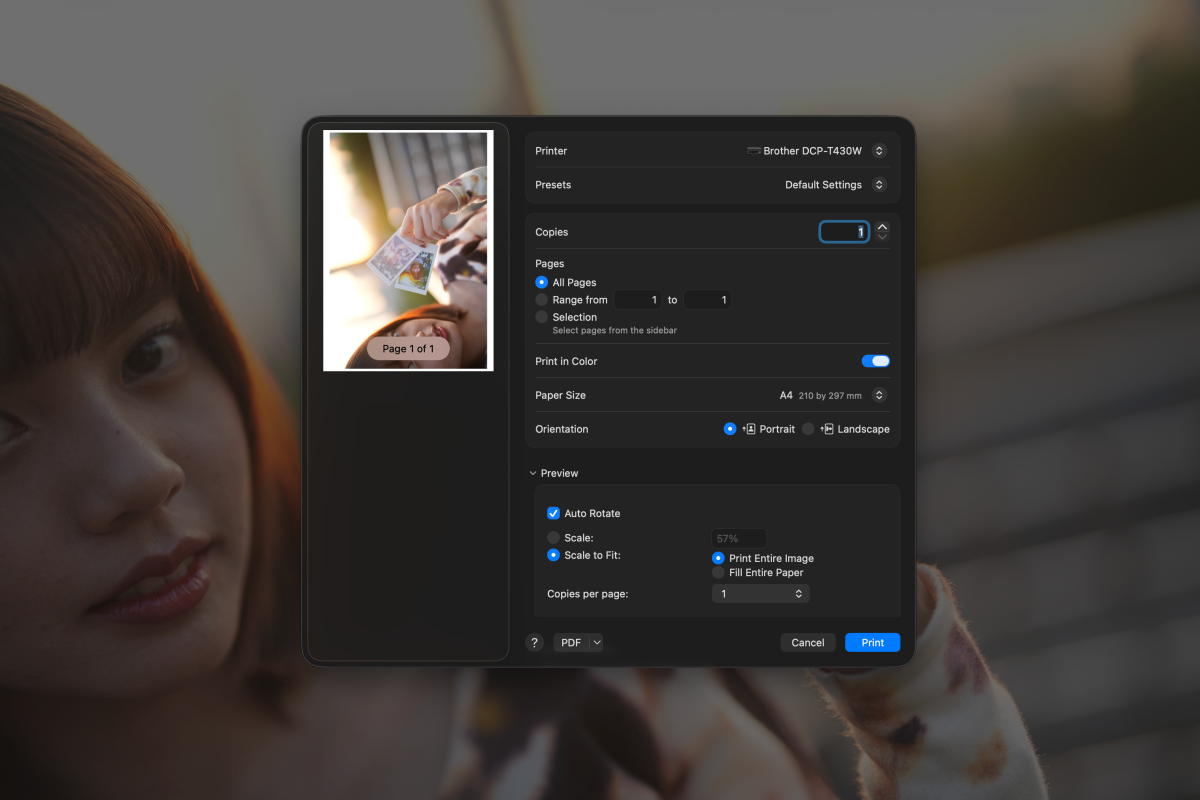Expand the Paper Size A4 dropdown
This screenshot has height=800, width=1200.
[x=879, y=395]
